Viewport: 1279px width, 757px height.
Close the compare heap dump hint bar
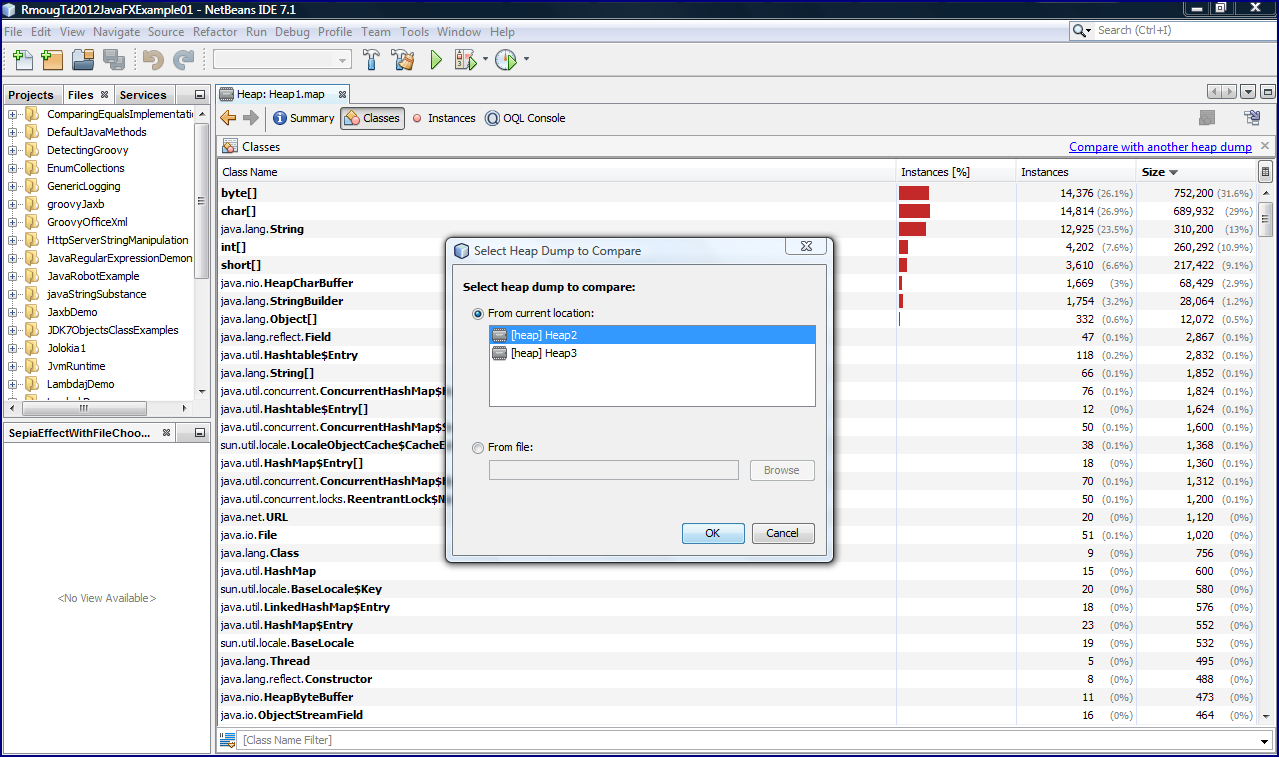pos(1265,146)
